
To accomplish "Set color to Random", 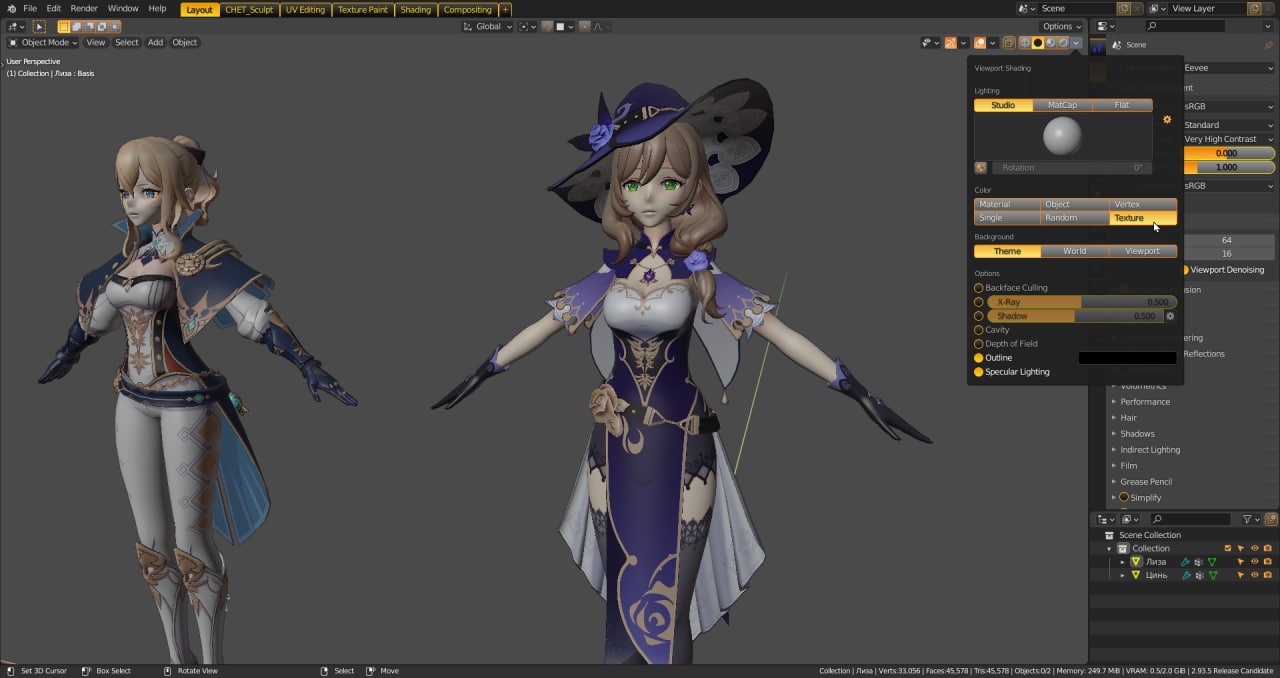I will (x=1075, y=218).
